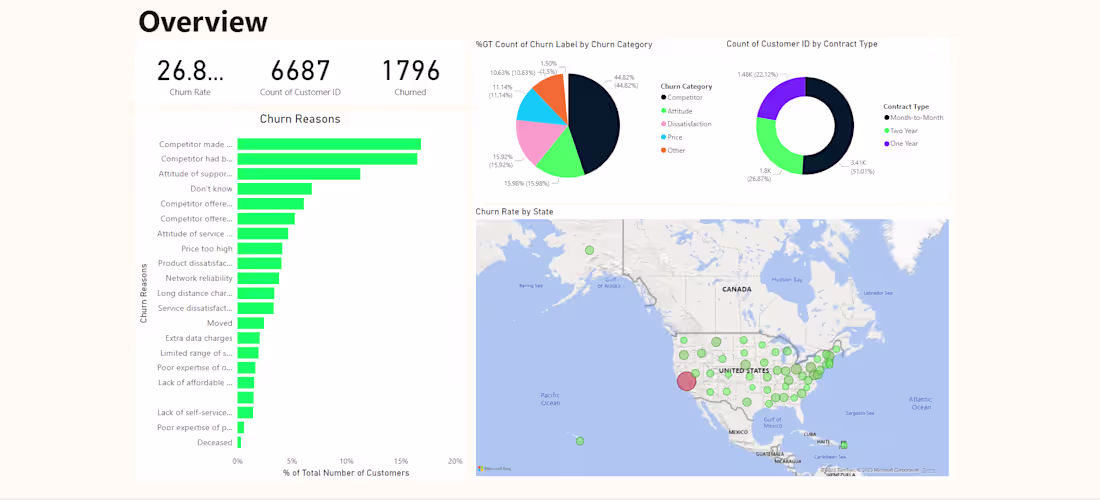The height and width of the screenshot is (500, 1100).
Task: Select Two Year contract legend entry
Action: [901, 130]
